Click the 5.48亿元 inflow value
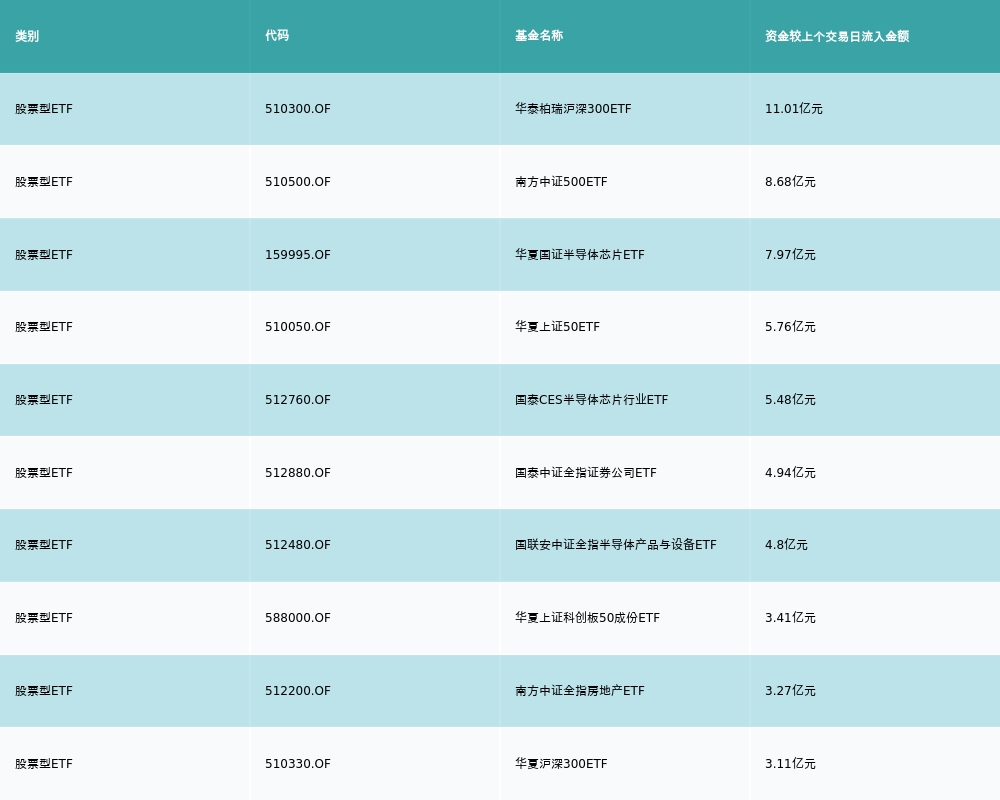This screenshot has width=1000, height=800. tap(790, 400)
